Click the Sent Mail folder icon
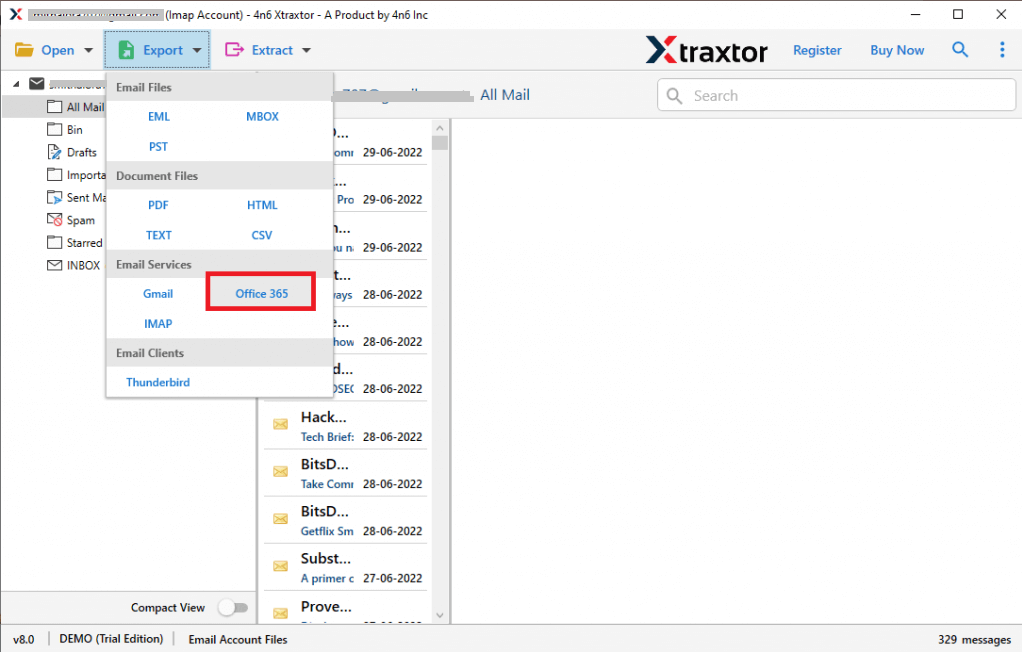Viewport: 1022px width, 652px height. [53, 197]
